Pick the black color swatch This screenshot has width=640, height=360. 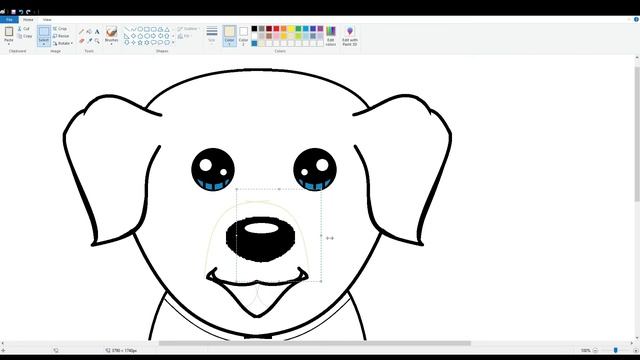coord(254,29)
